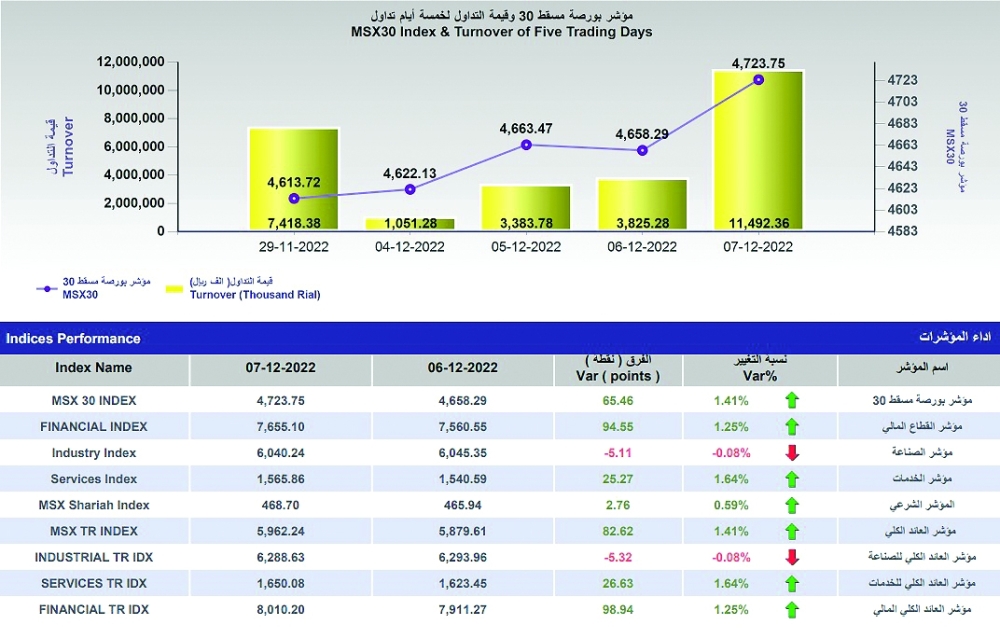Click the 04-12-2022 date axis label
This screenshot has width=1000, height=638.
point(410,246)
